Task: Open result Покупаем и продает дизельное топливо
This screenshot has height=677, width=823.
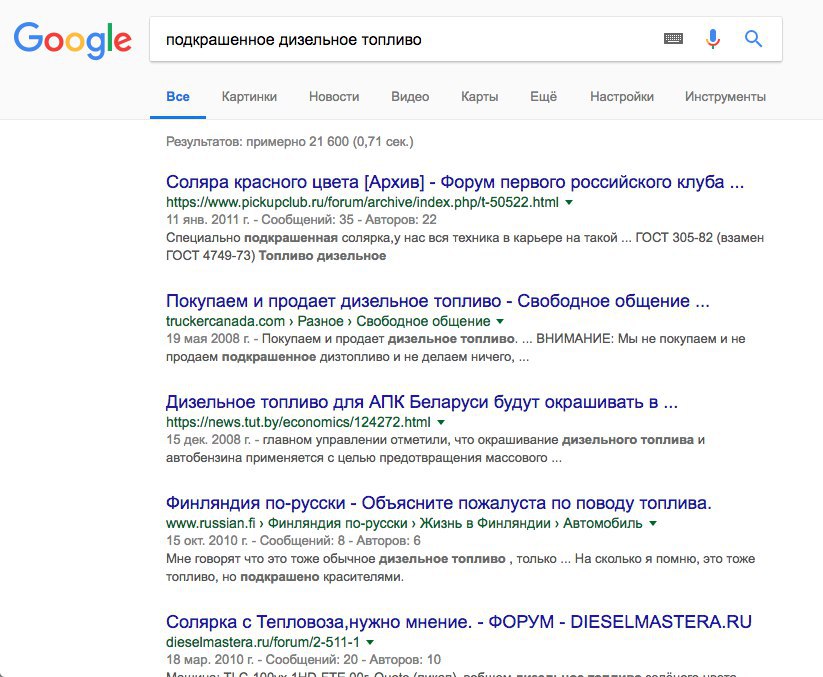Action: pos(438,301)
